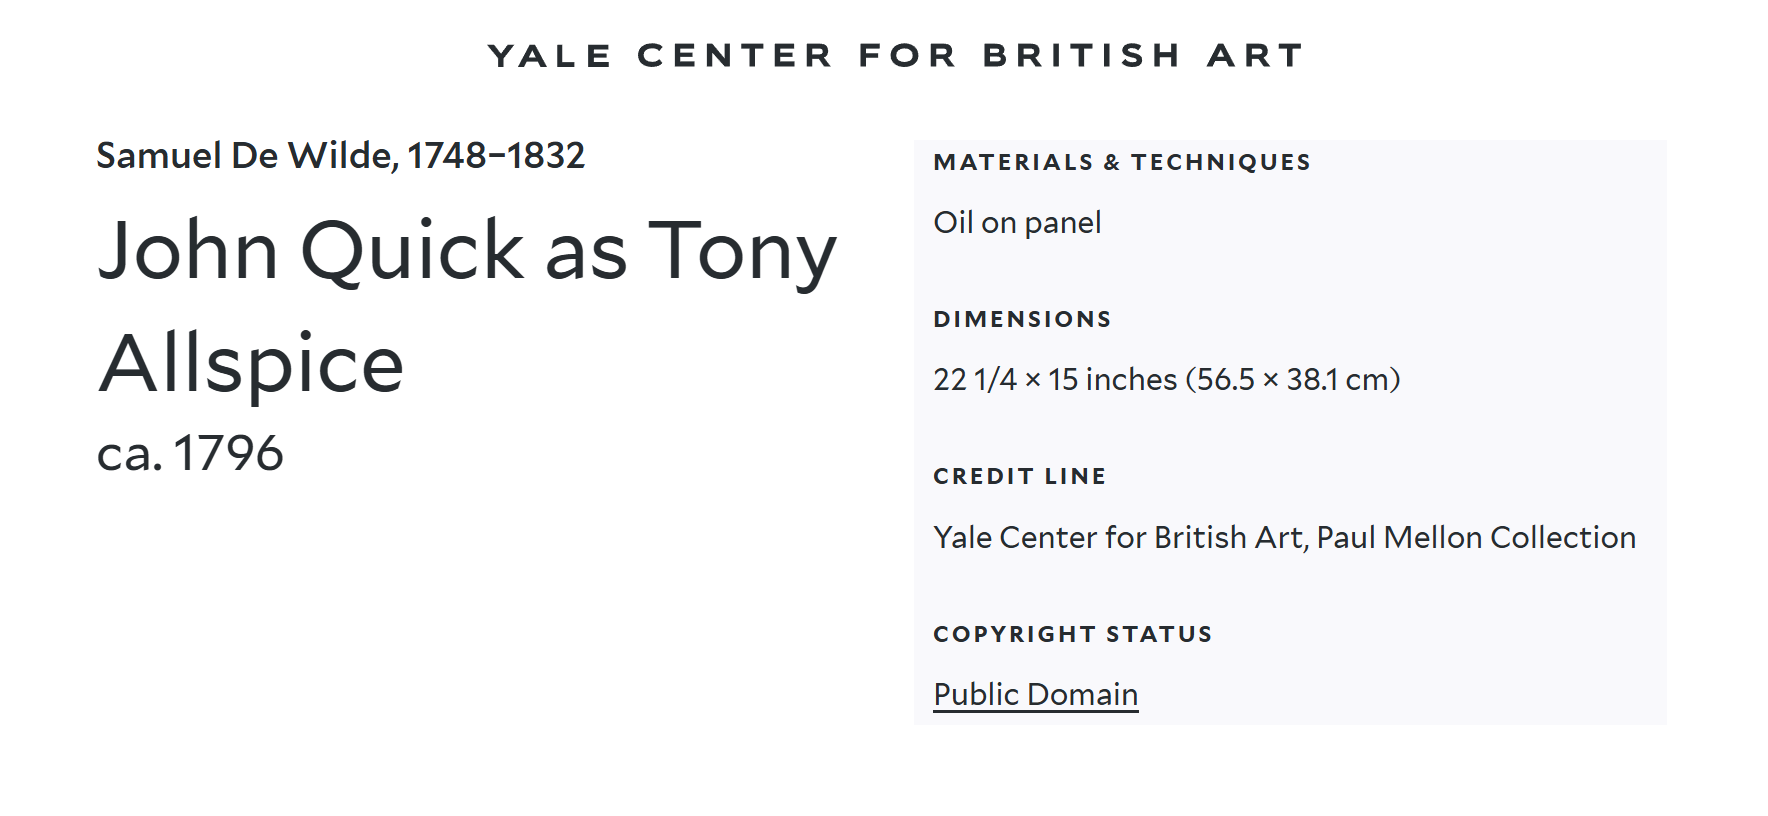The image size is (1768, 816).
Task: Click the word BRITISH in the header
Action: [1082, 56]
